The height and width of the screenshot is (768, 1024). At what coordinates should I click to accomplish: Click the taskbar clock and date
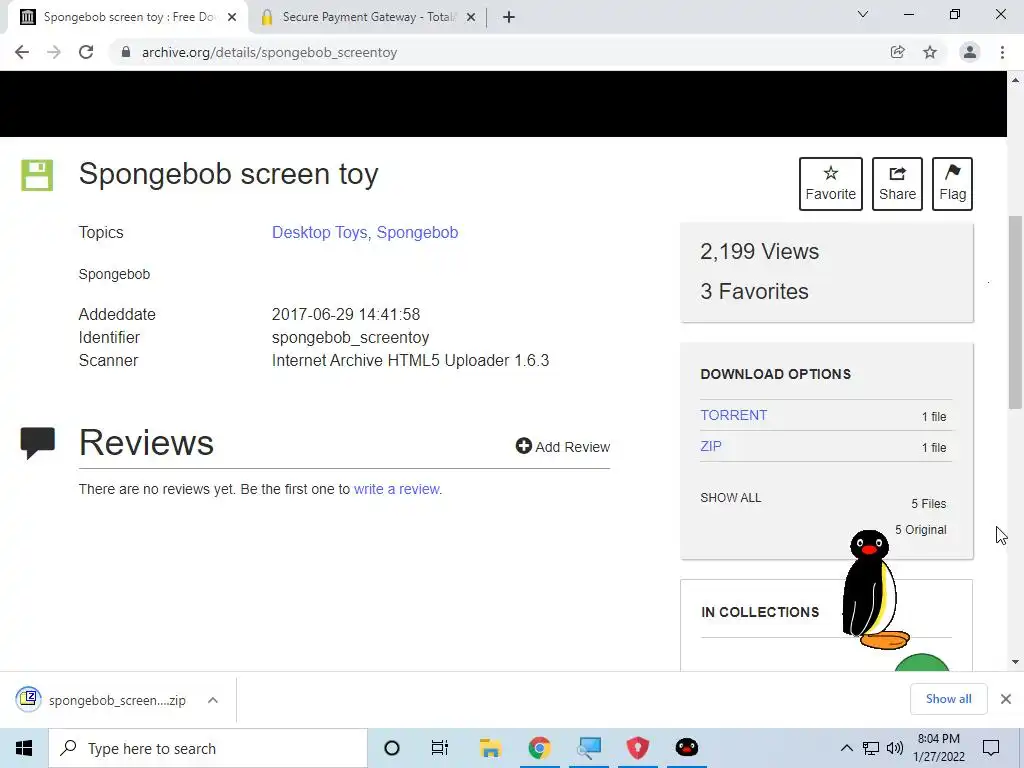pyautogui.click(x=938, y=748)
